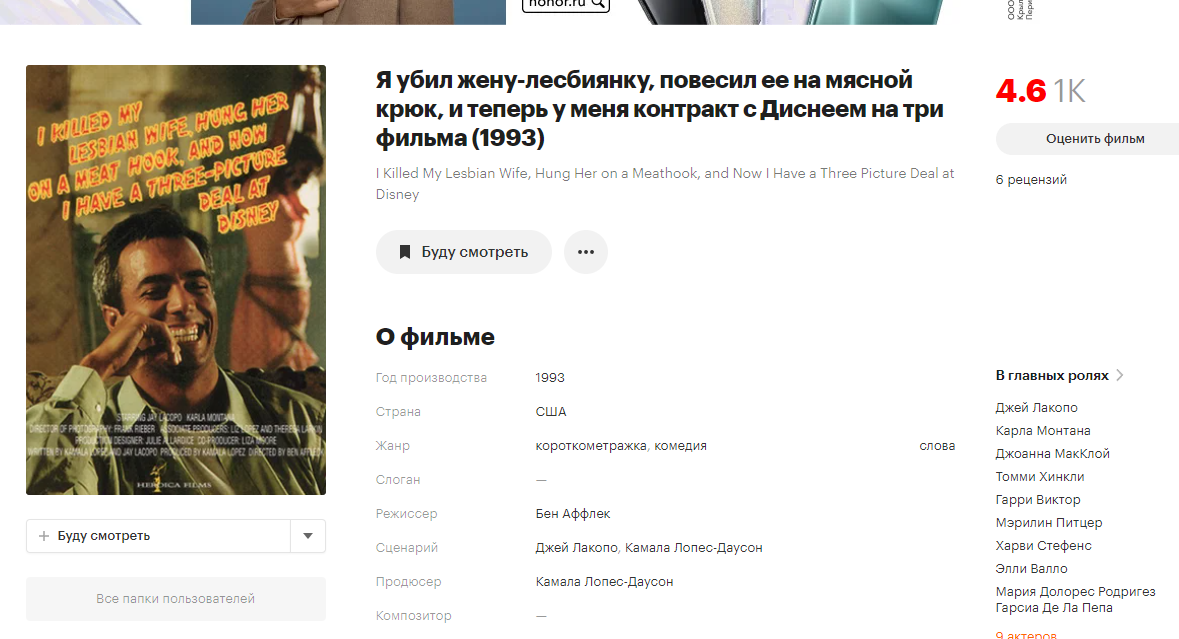
Task: Open the 1993 production year link
Action: [550, 377]
